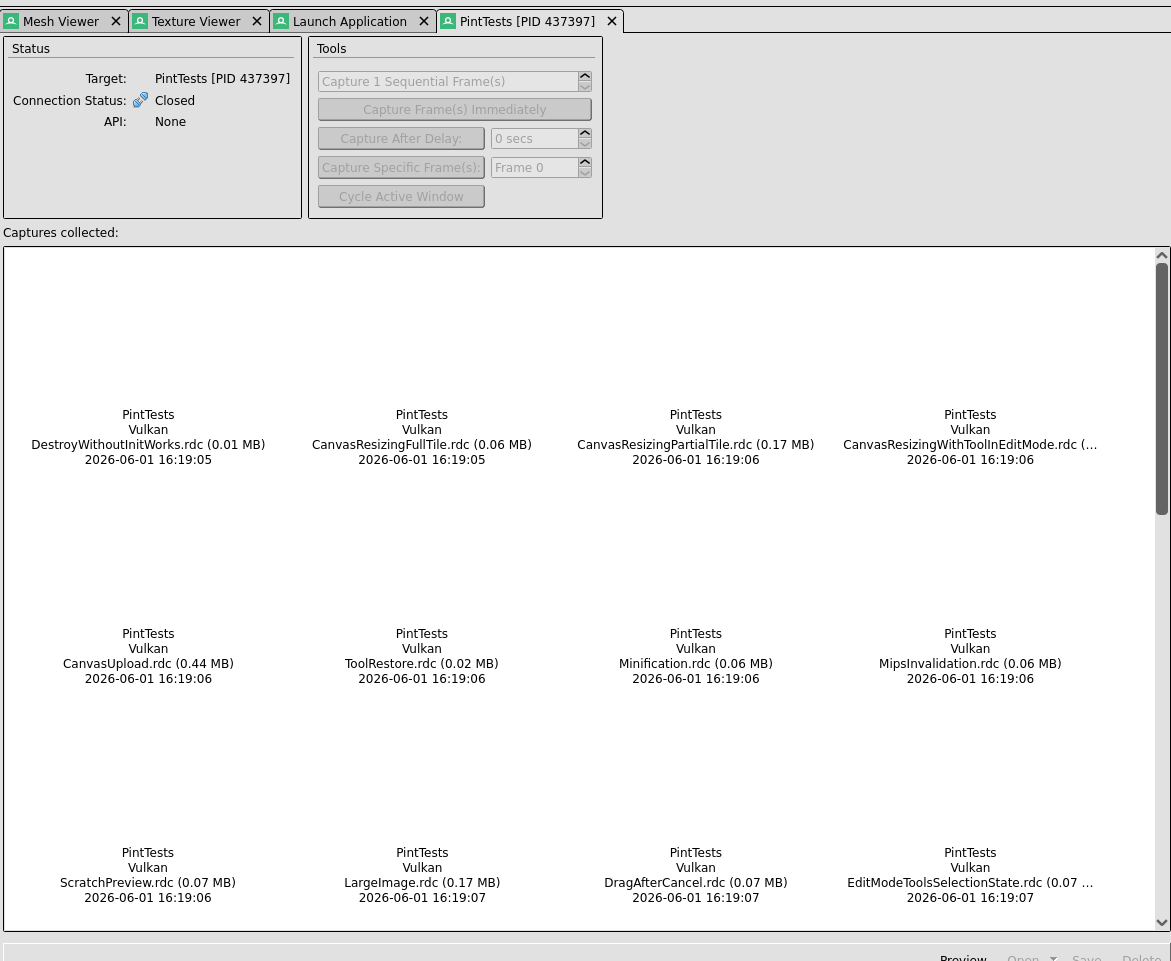This screenshot has width=1171, height=961.
Task: Click the Target value 'PintTests [PID 437397]'
Action: 223,78
